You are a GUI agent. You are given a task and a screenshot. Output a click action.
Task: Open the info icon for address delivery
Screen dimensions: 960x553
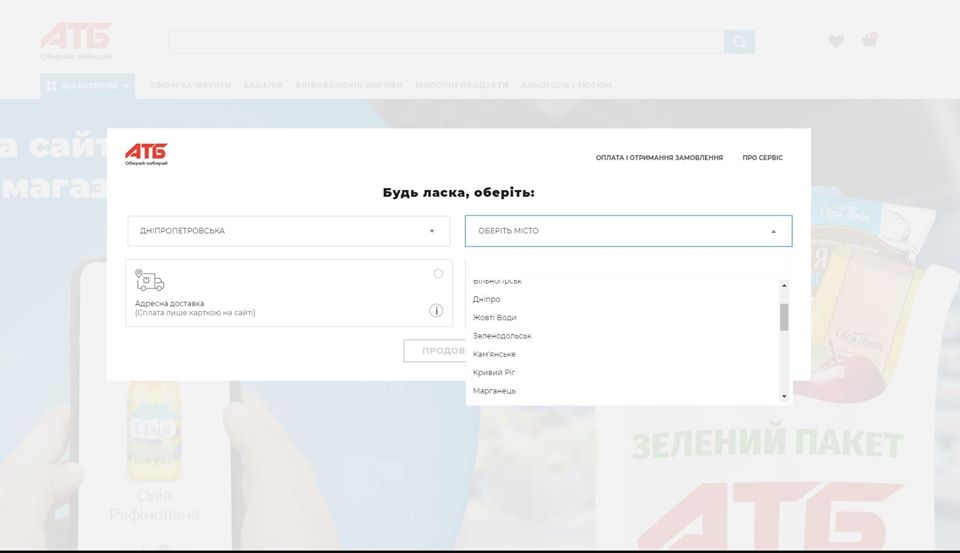[x=436, y=310]
